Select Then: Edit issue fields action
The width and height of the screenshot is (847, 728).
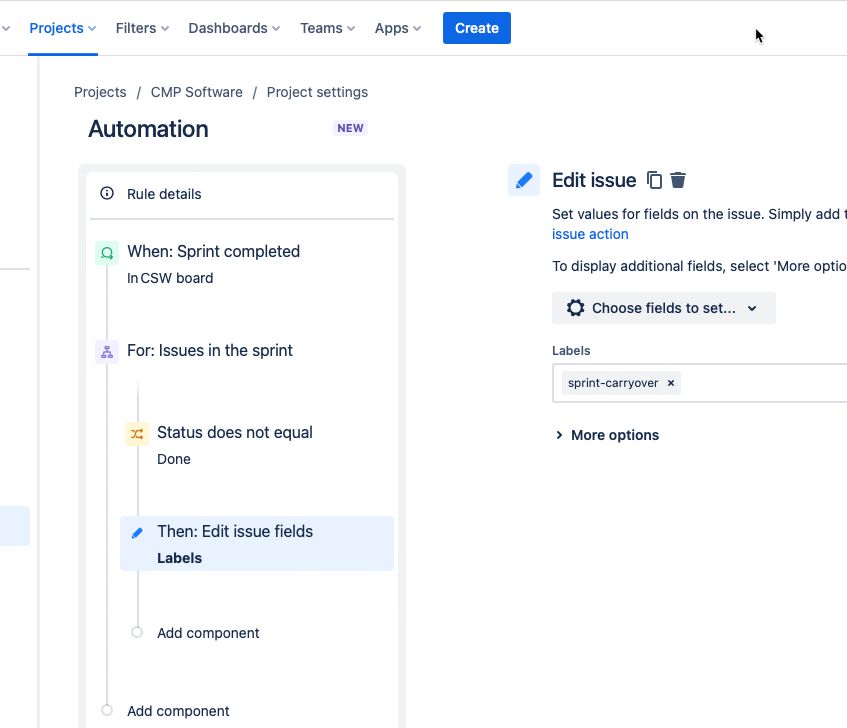257,544
